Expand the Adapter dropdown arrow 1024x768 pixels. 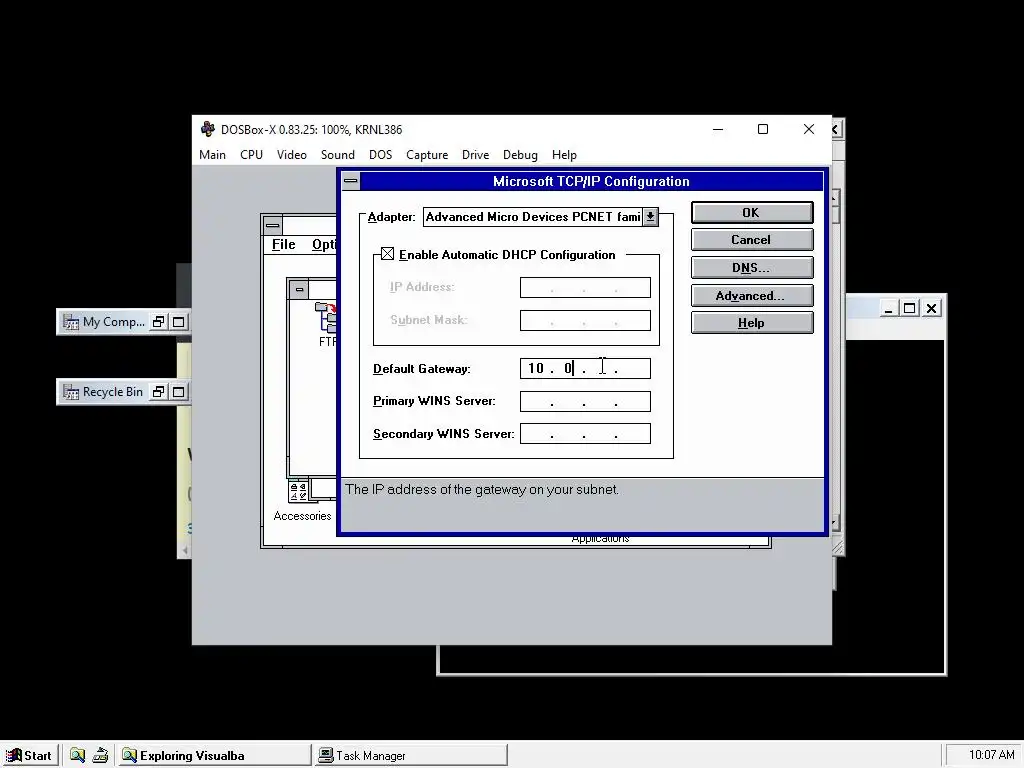pos(650,217)
